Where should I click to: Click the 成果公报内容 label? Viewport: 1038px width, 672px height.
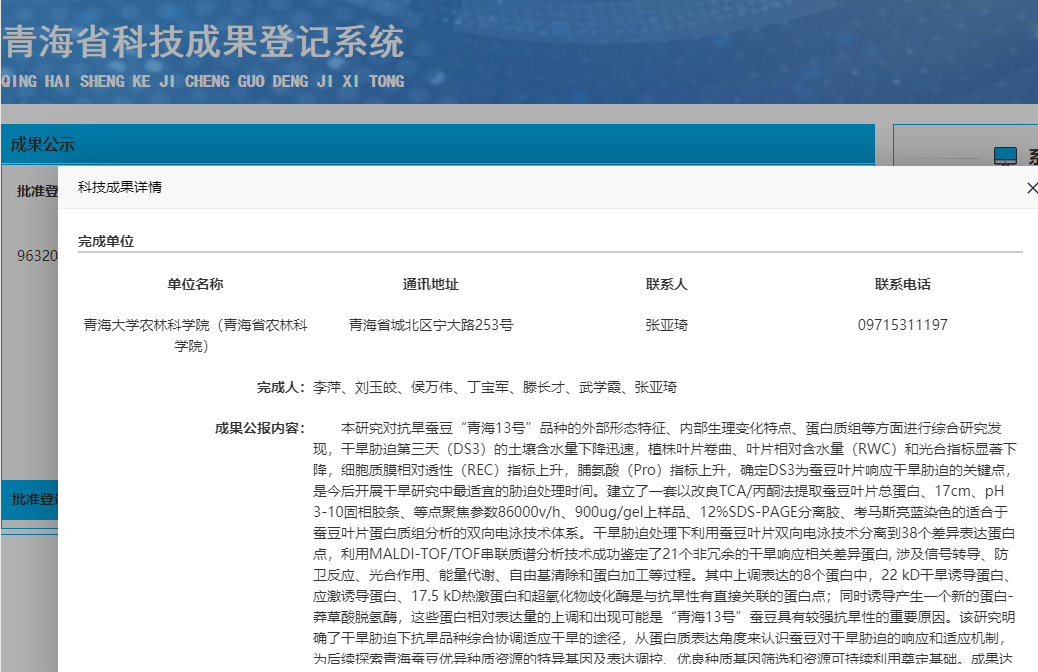pos(260,428)
